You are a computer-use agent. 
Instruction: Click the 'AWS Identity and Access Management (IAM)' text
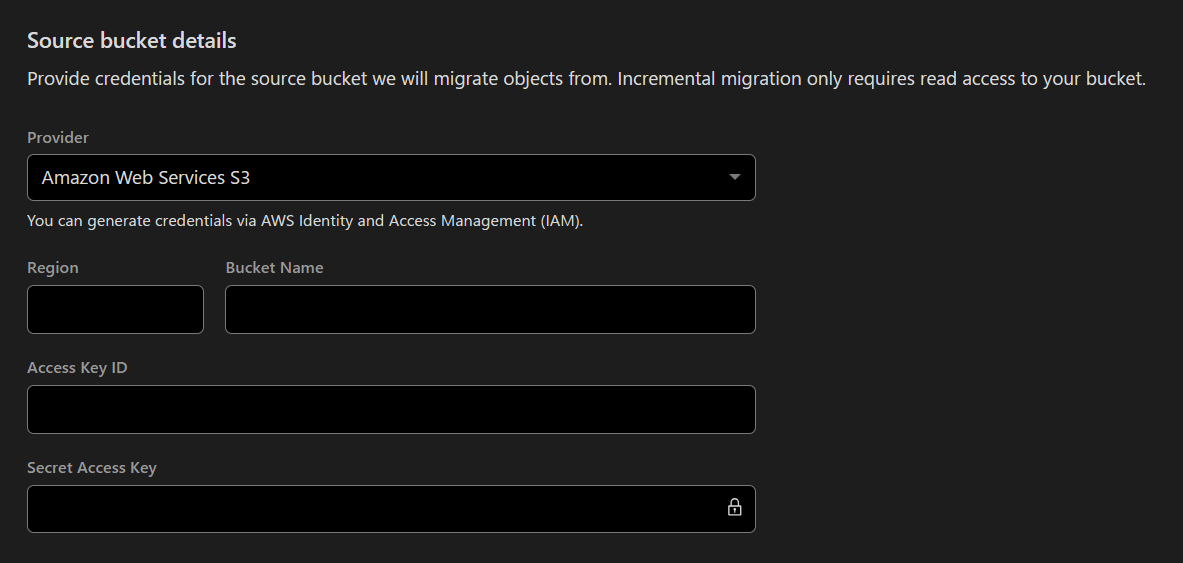(x=420, y=221)
